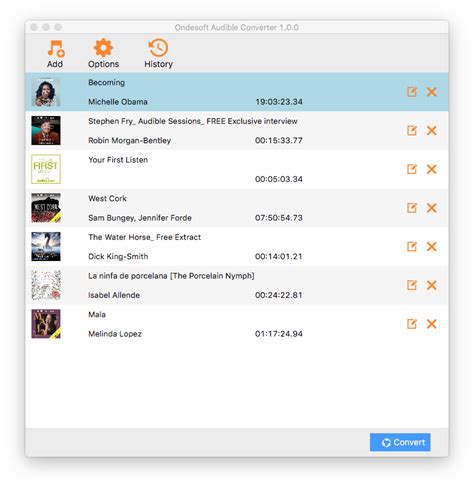The width and height of the screenshot is (474, 487).
Task: Click 'La ninfa de porcelana [The Porcelain Nymph]'
Action: tap(171, 276)
